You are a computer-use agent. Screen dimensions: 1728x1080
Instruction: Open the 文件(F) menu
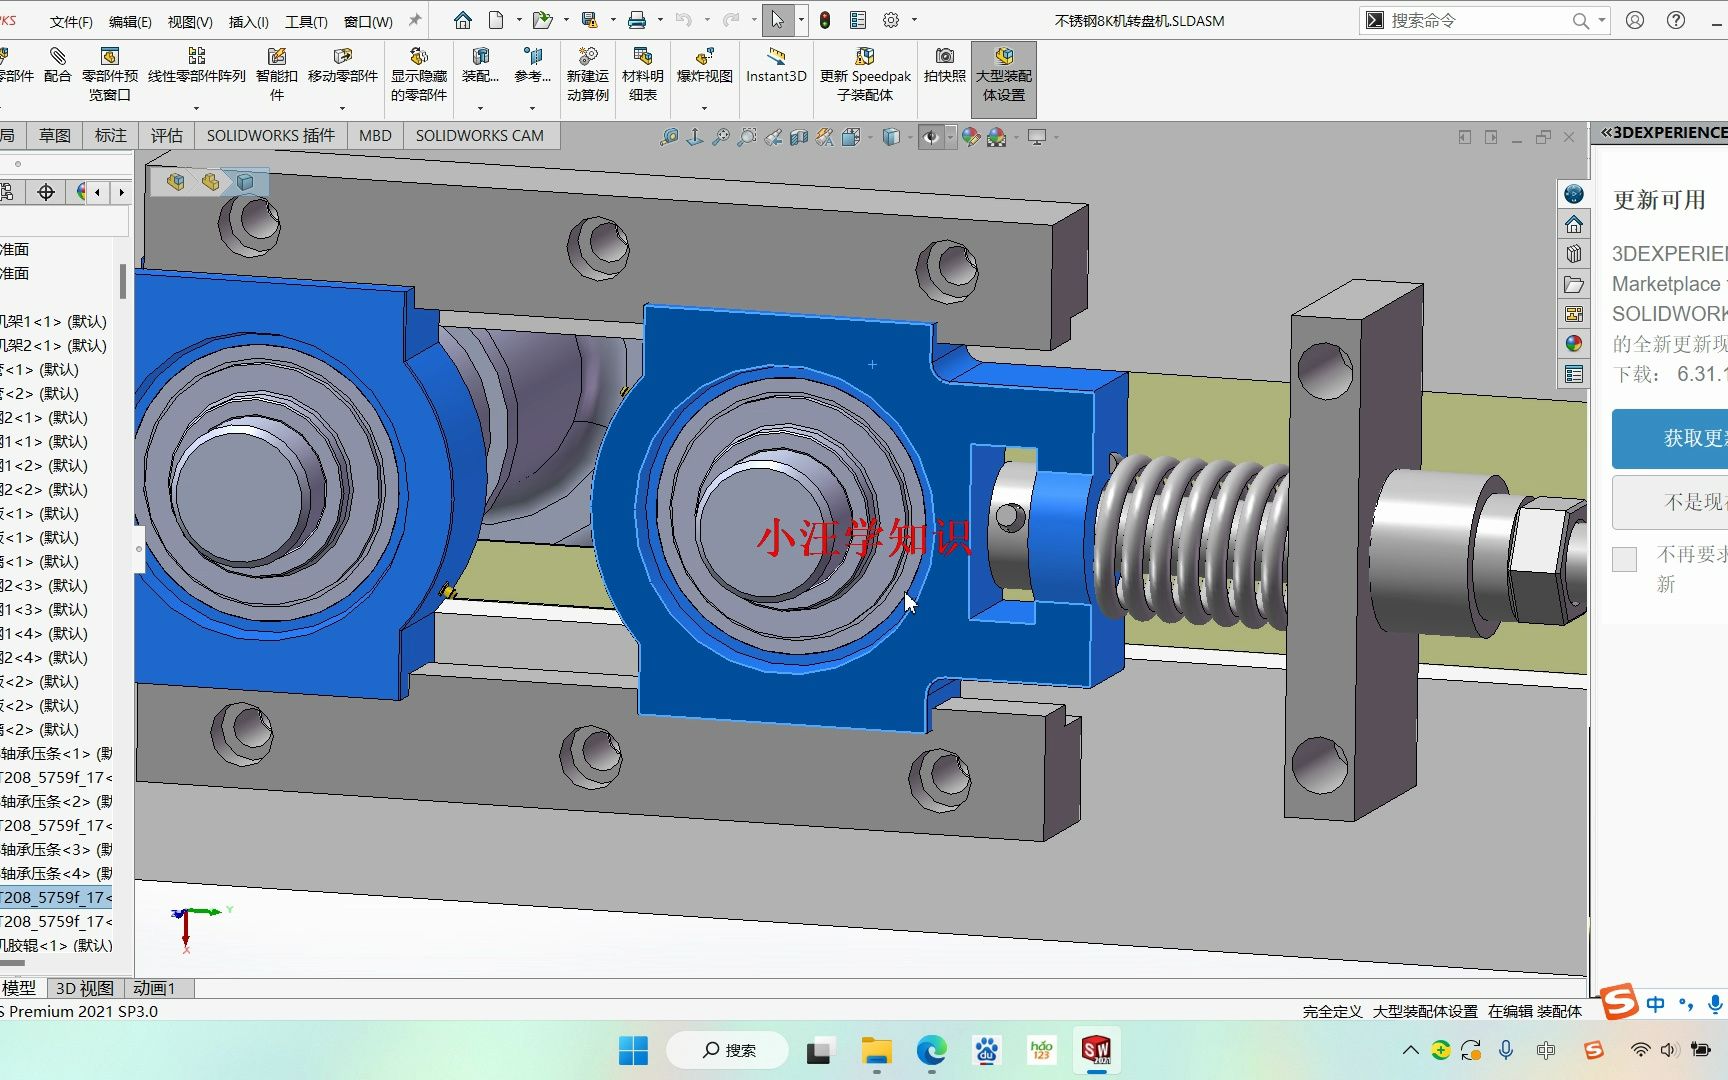coord(71,21)
